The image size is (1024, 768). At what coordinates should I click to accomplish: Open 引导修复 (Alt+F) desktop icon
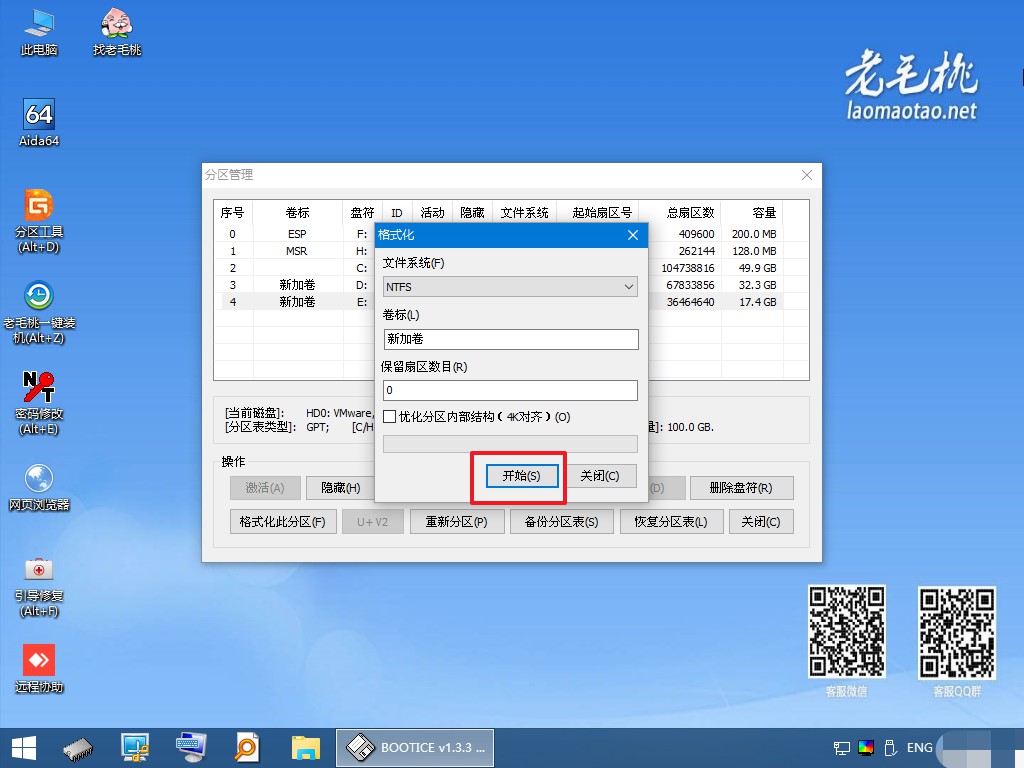[x=39, y=586]
